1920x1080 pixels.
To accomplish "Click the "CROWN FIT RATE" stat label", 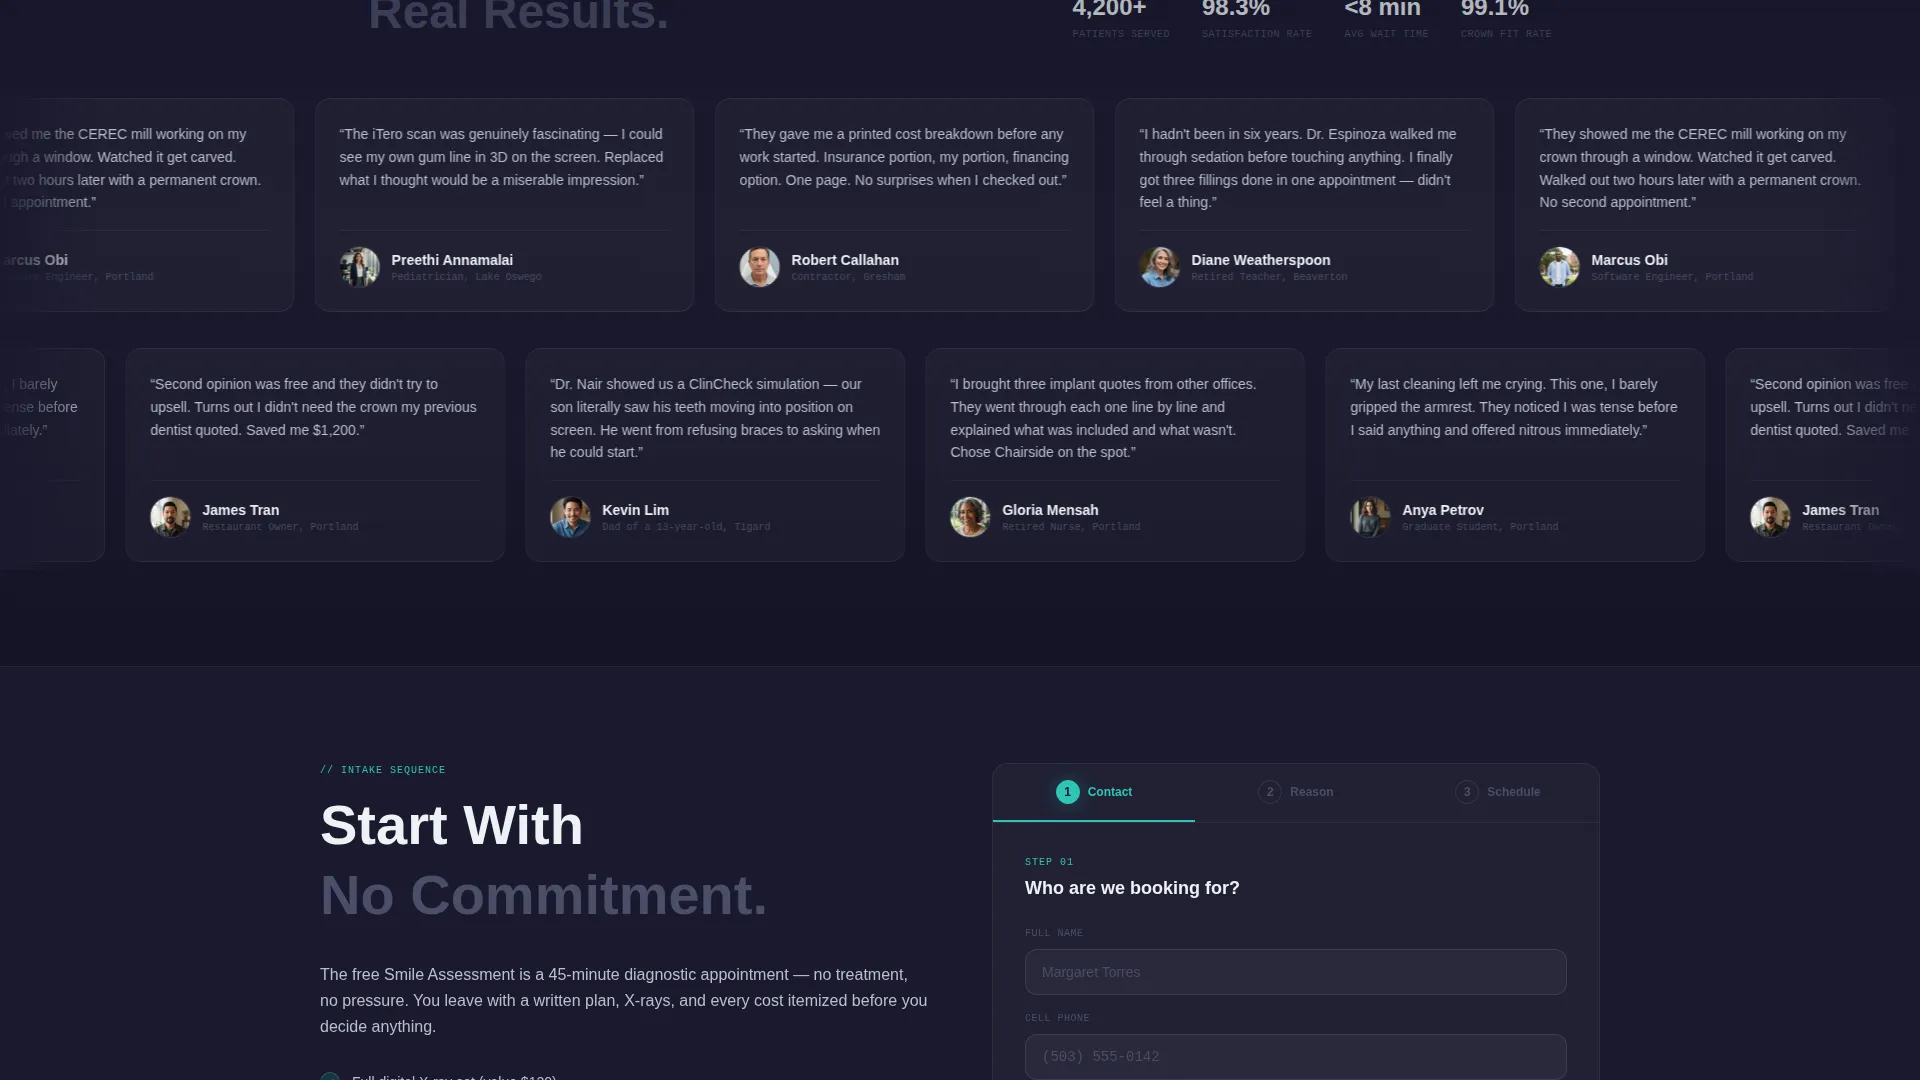I will coord(1506,34).
